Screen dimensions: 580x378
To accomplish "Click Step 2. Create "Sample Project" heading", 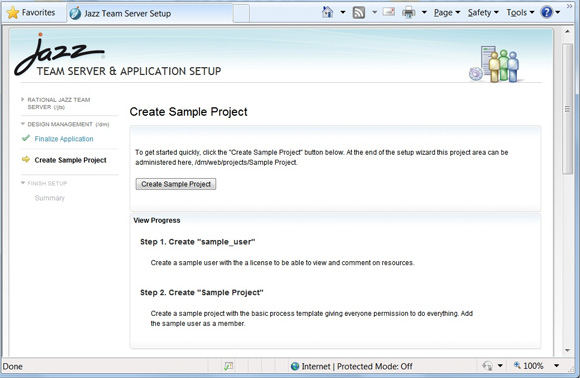I will [202, 293].
